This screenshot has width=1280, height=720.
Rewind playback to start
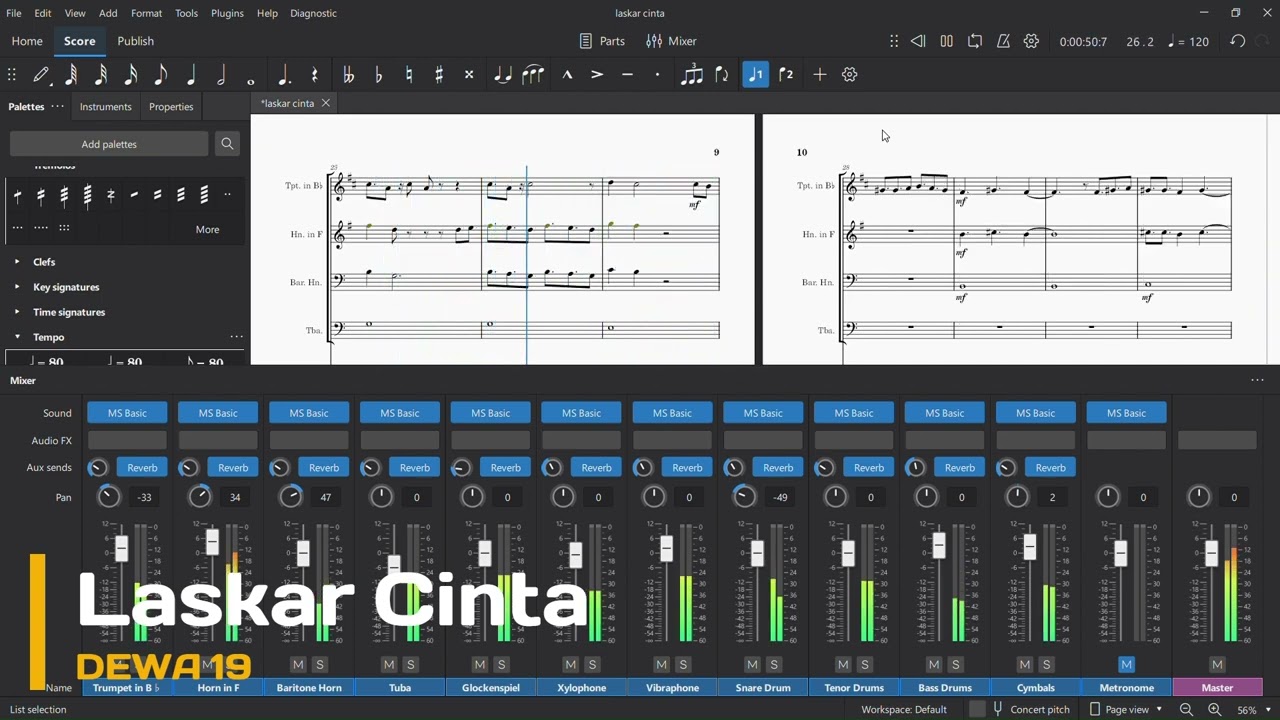point(917,41)
